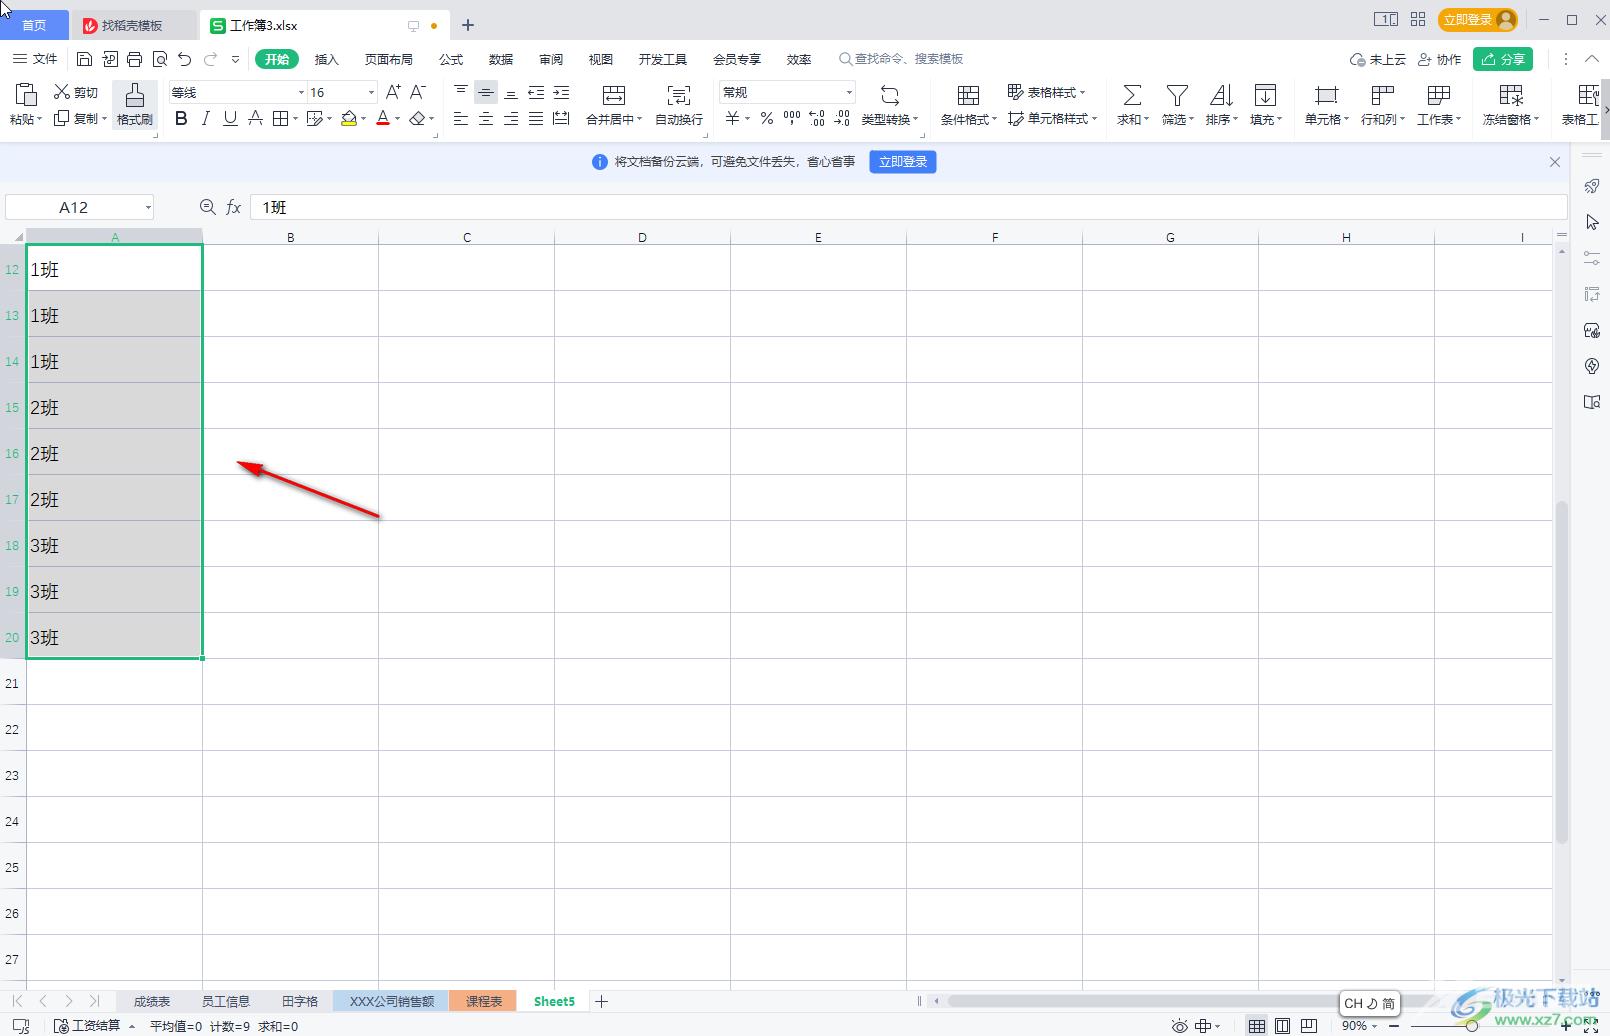This screenshot has height=1036, width=1610.
Task: Click the font color red A swatch
Action: [383, 118]
